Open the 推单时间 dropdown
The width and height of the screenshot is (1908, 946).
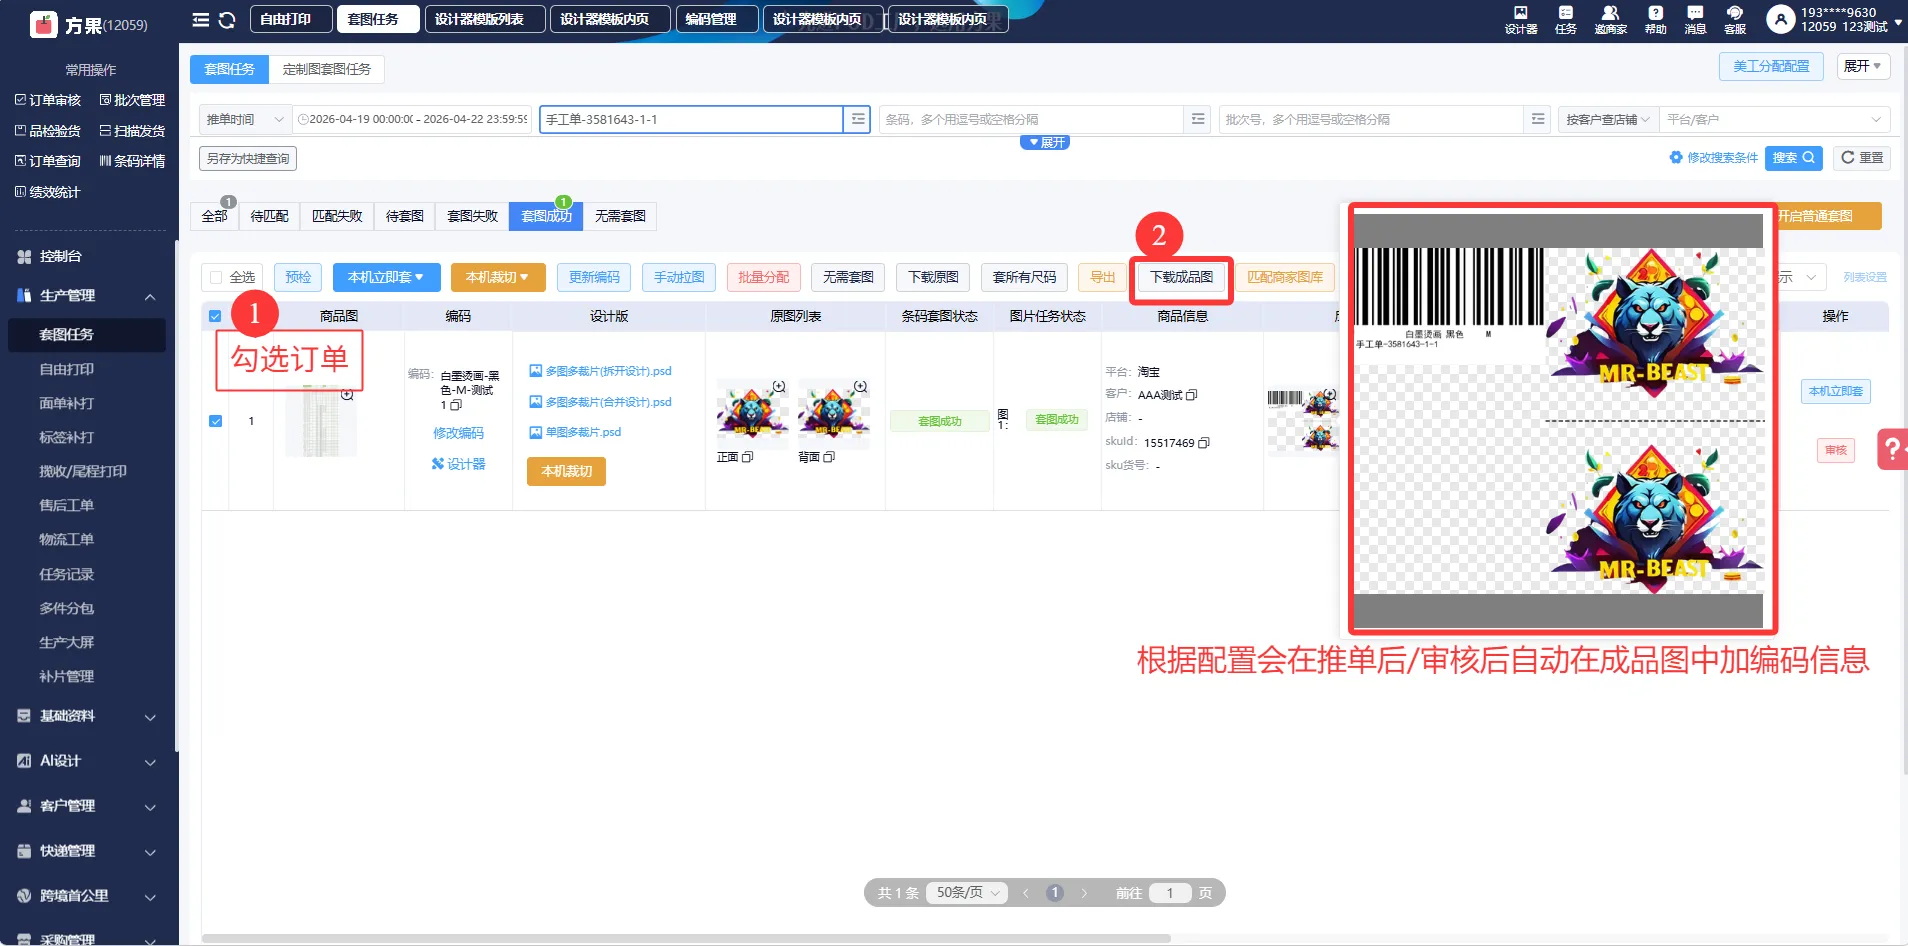click(x=245, y=119)
